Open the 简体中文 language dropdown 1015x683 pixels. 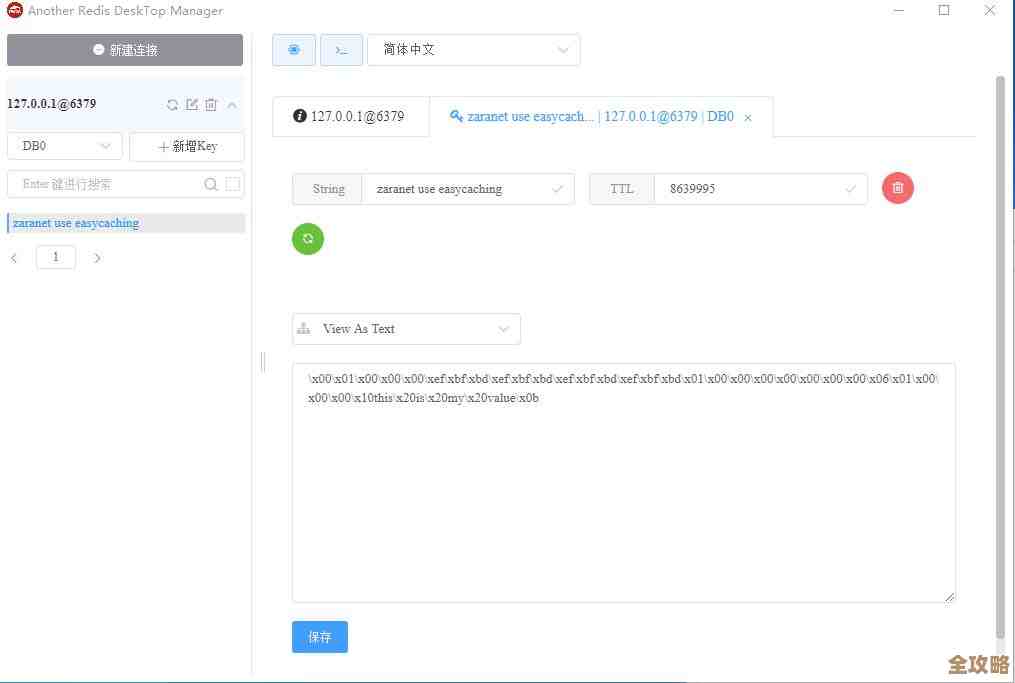(x=473, y=49)
